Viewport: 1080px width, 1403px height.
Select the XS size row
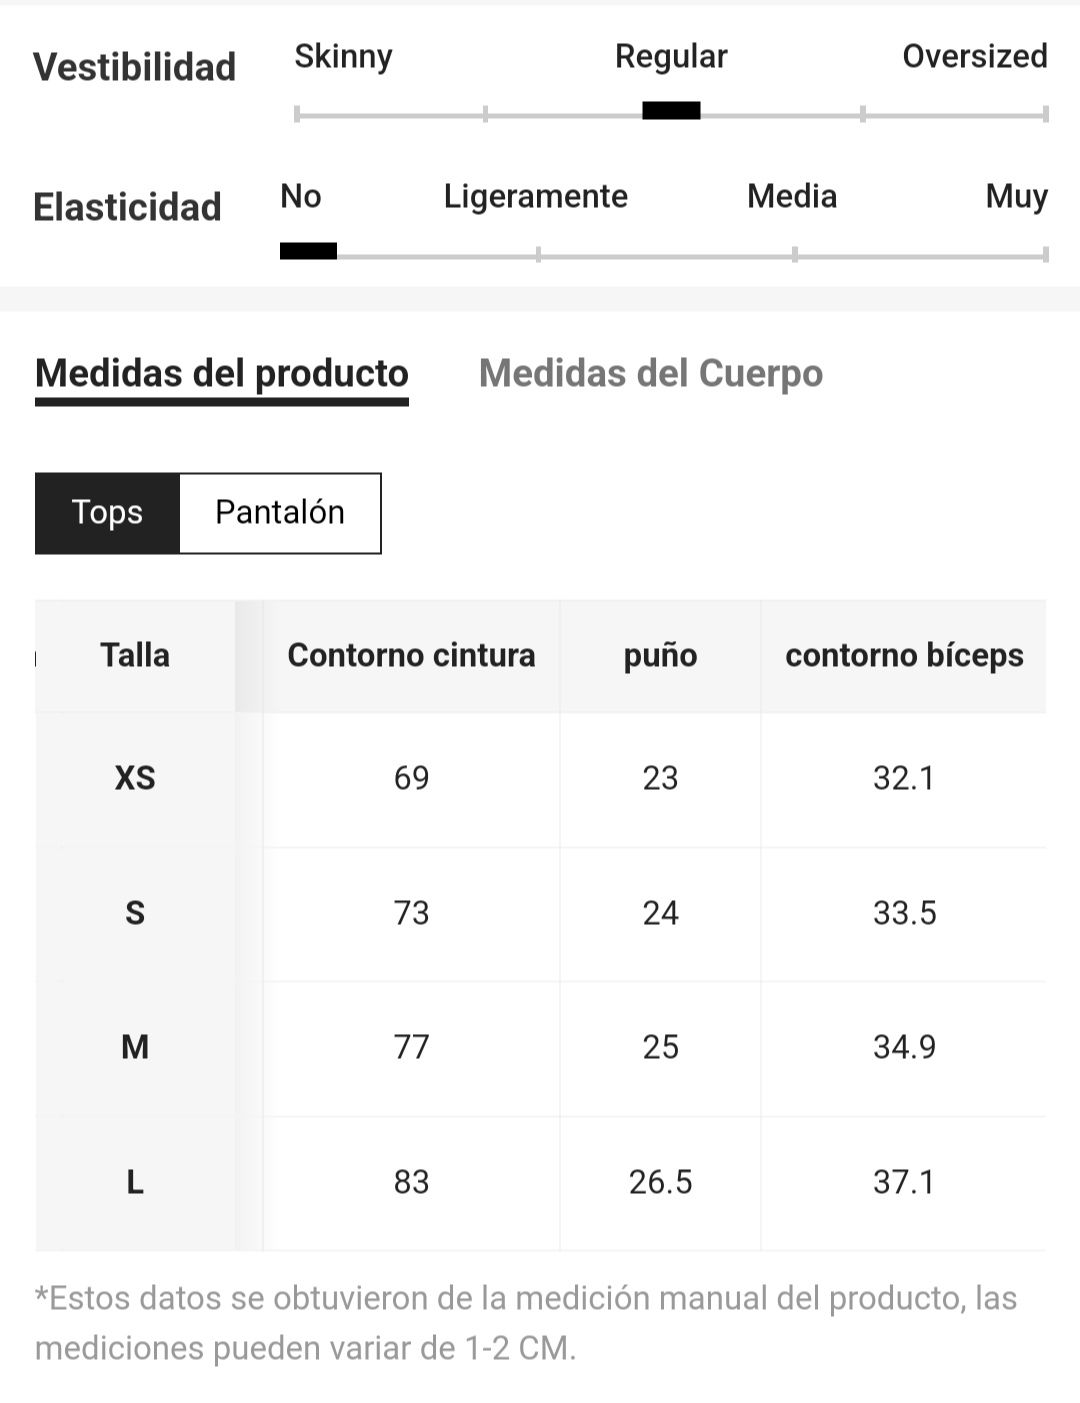pyautogui.click(x=540, y=779)
